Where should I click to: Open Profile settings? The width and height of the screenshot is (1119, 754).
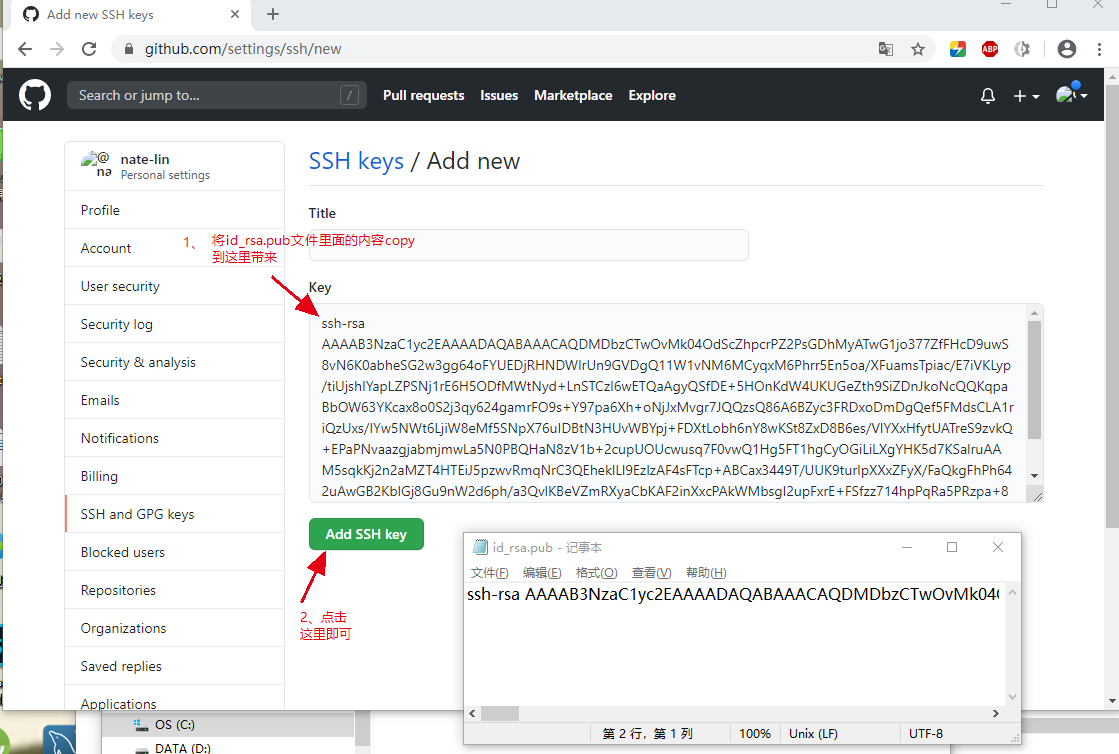(174, 210)
